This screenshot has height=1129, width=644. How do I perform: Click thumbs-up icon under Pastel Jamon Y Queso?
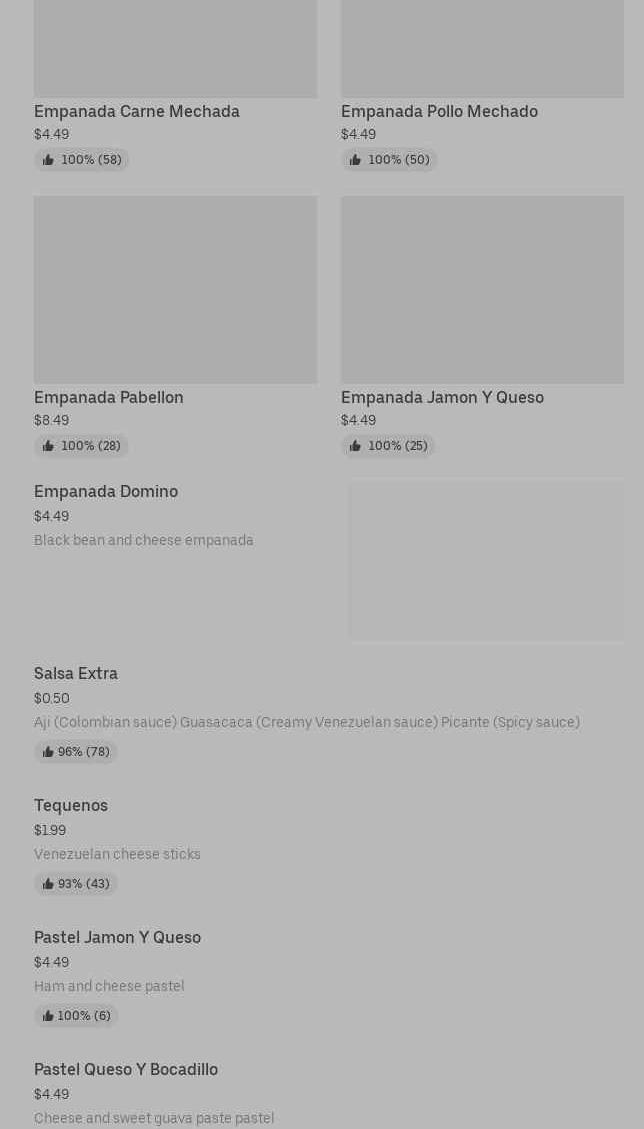pyautogui.click(x=48, y=1016)
